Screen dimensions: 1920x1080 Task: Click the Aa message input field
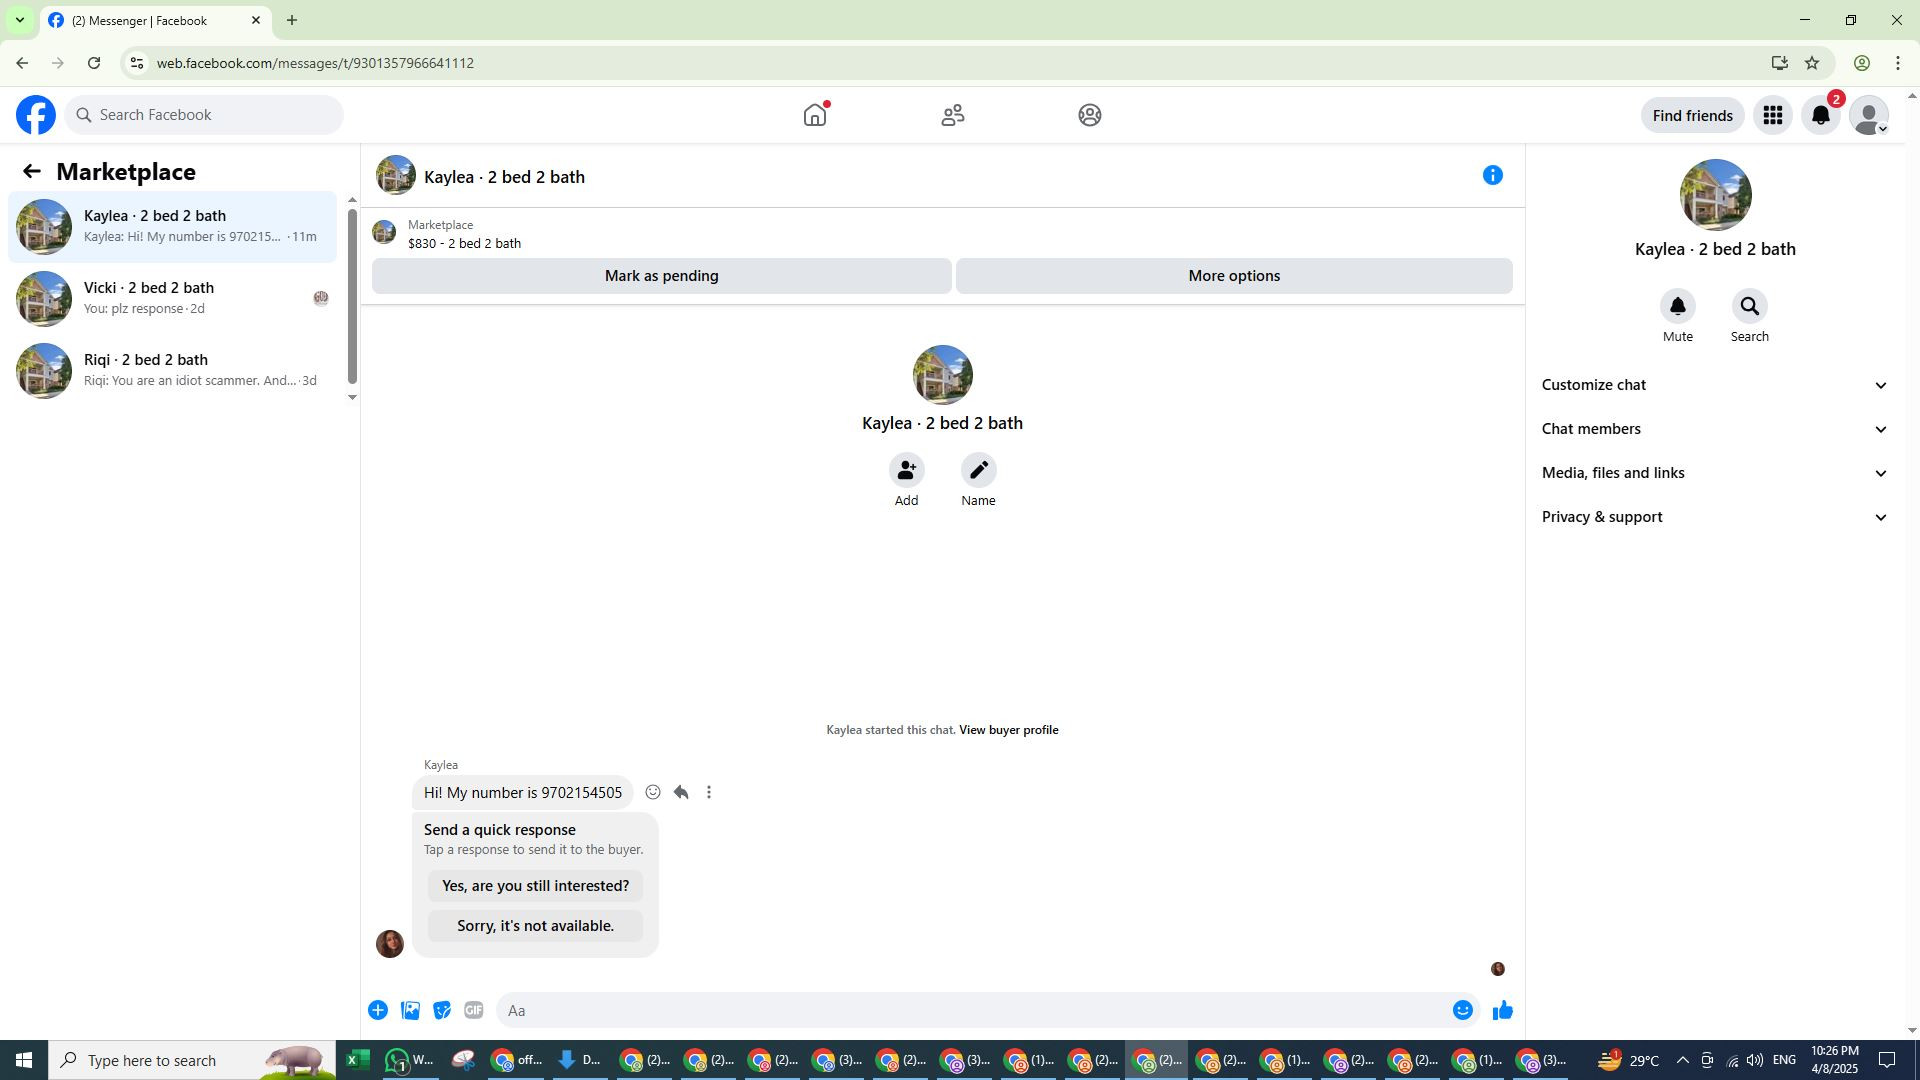coord(970,1011)
